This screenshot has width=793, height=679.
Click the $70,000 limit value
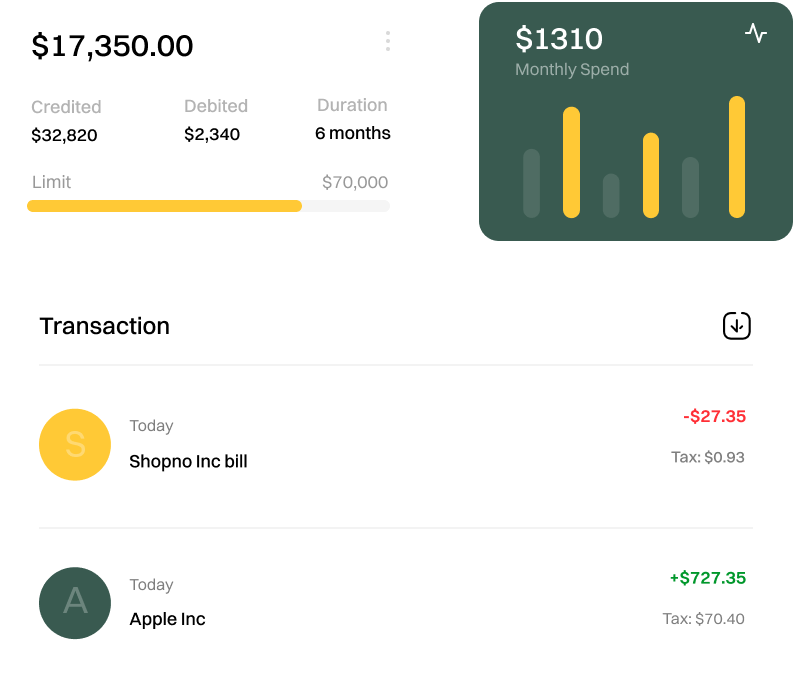(x=355, y=183)
